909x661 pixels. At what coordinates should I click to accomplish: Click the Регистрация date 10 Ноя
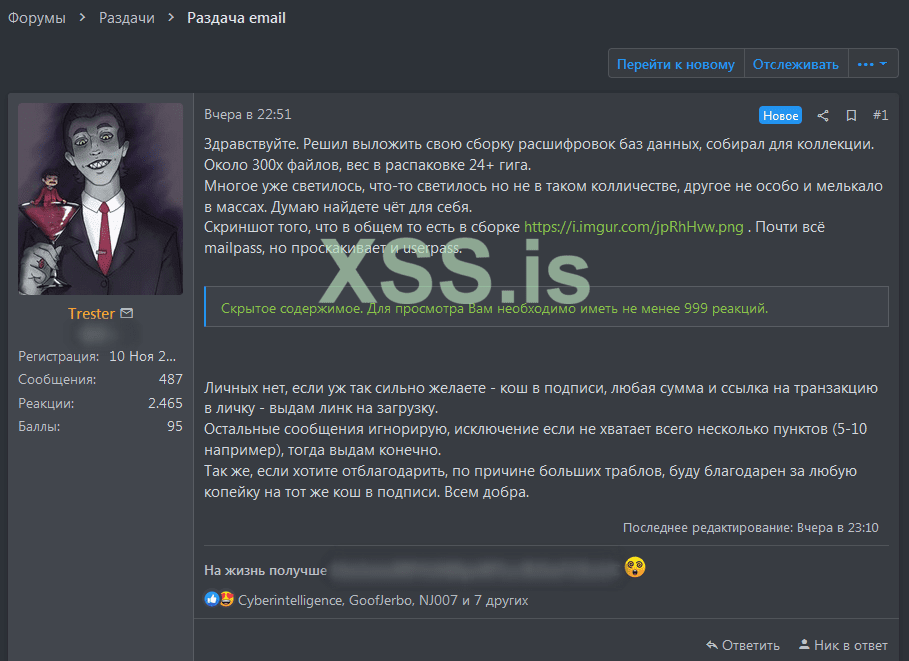pos(143,356)
